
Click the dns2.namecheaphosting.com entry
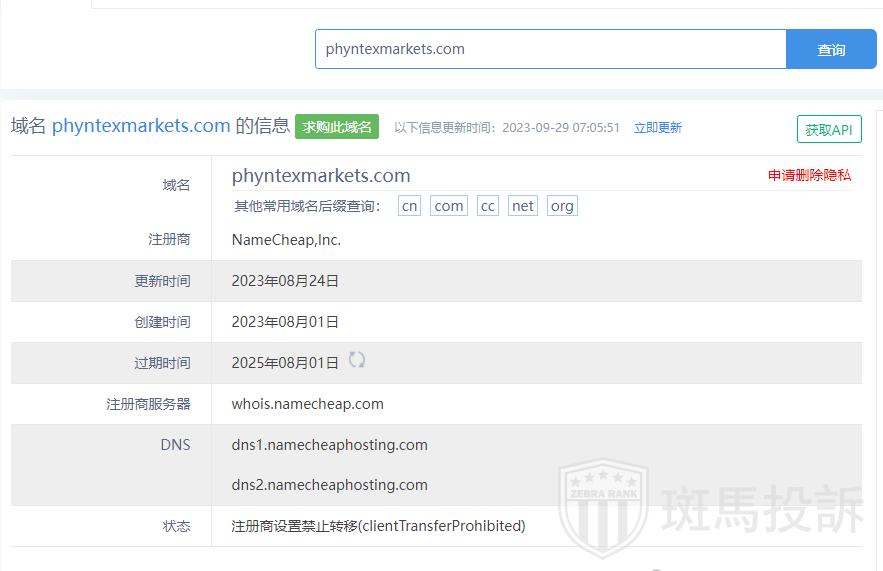click(329, 485)
